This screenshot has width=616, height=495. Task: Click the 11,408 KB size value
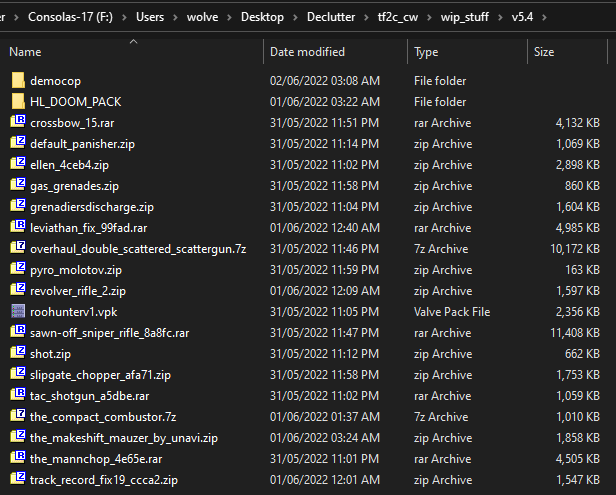(x=575, y=333)
